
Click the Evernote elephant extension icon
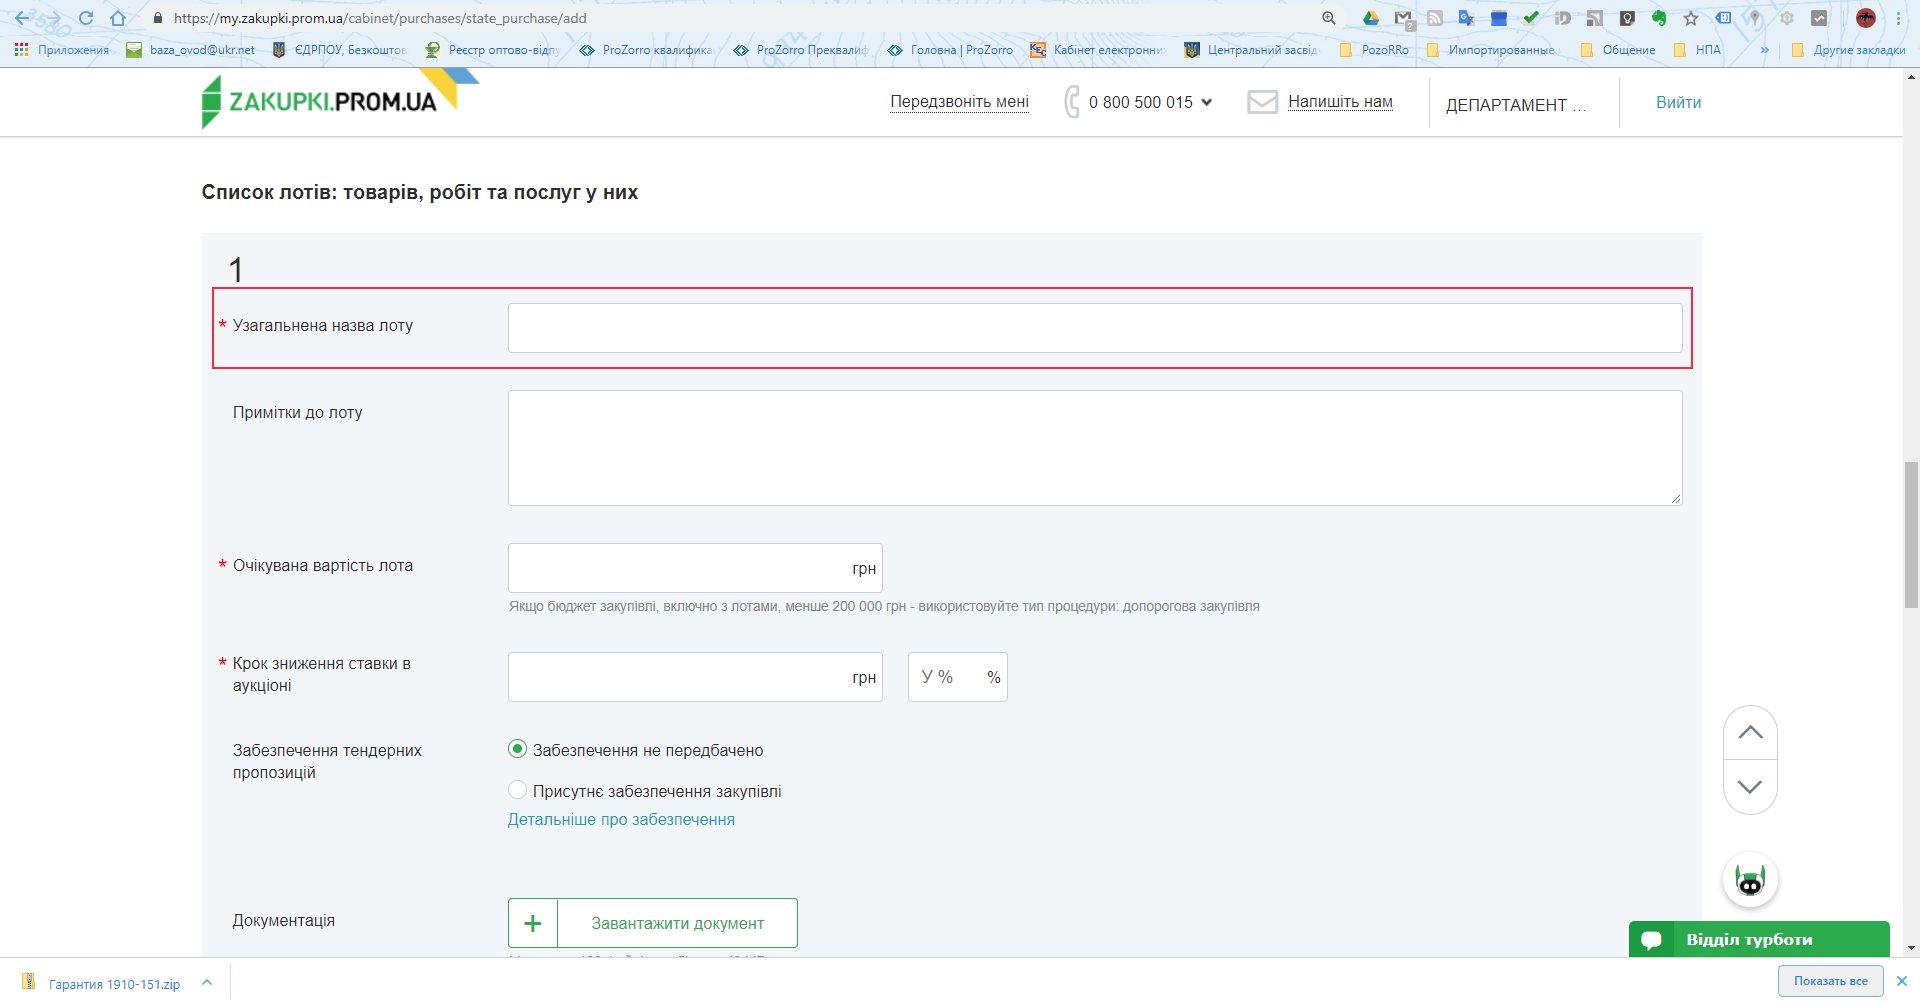point(1659,18)
